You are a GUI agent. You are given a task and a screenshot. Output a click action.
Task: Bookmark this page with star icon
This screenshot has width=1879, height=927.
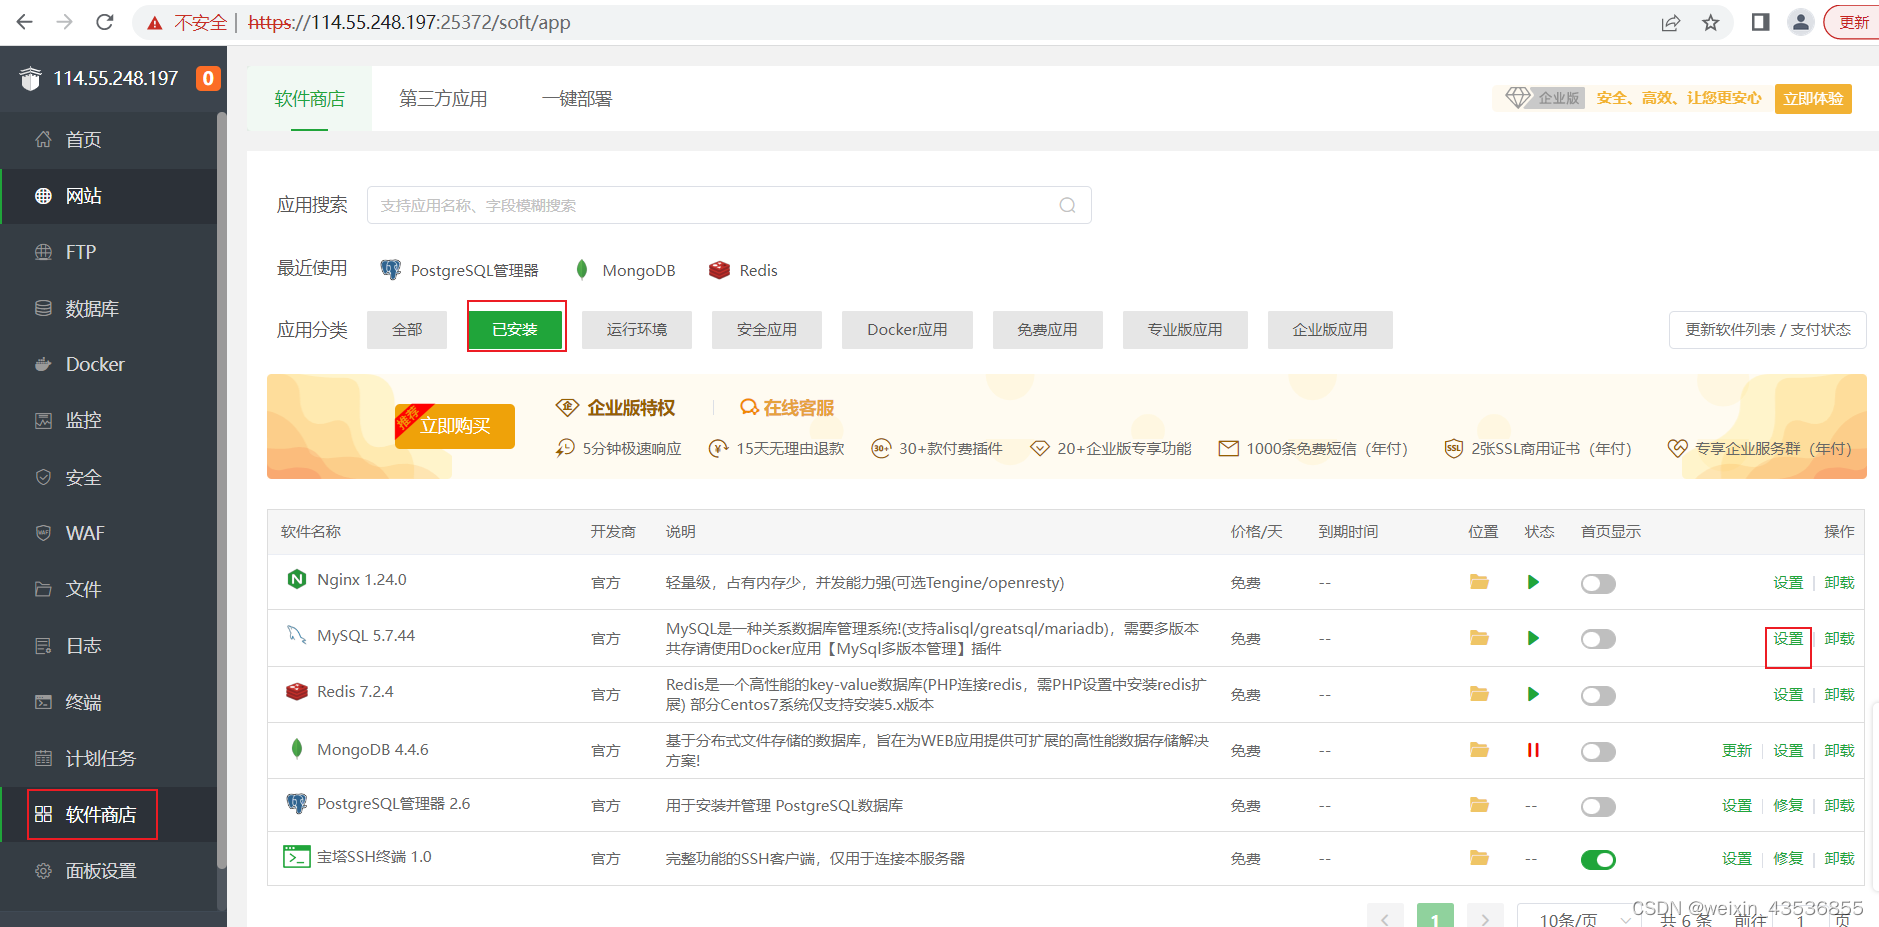pyautogui.click(x=1711, y=22)
